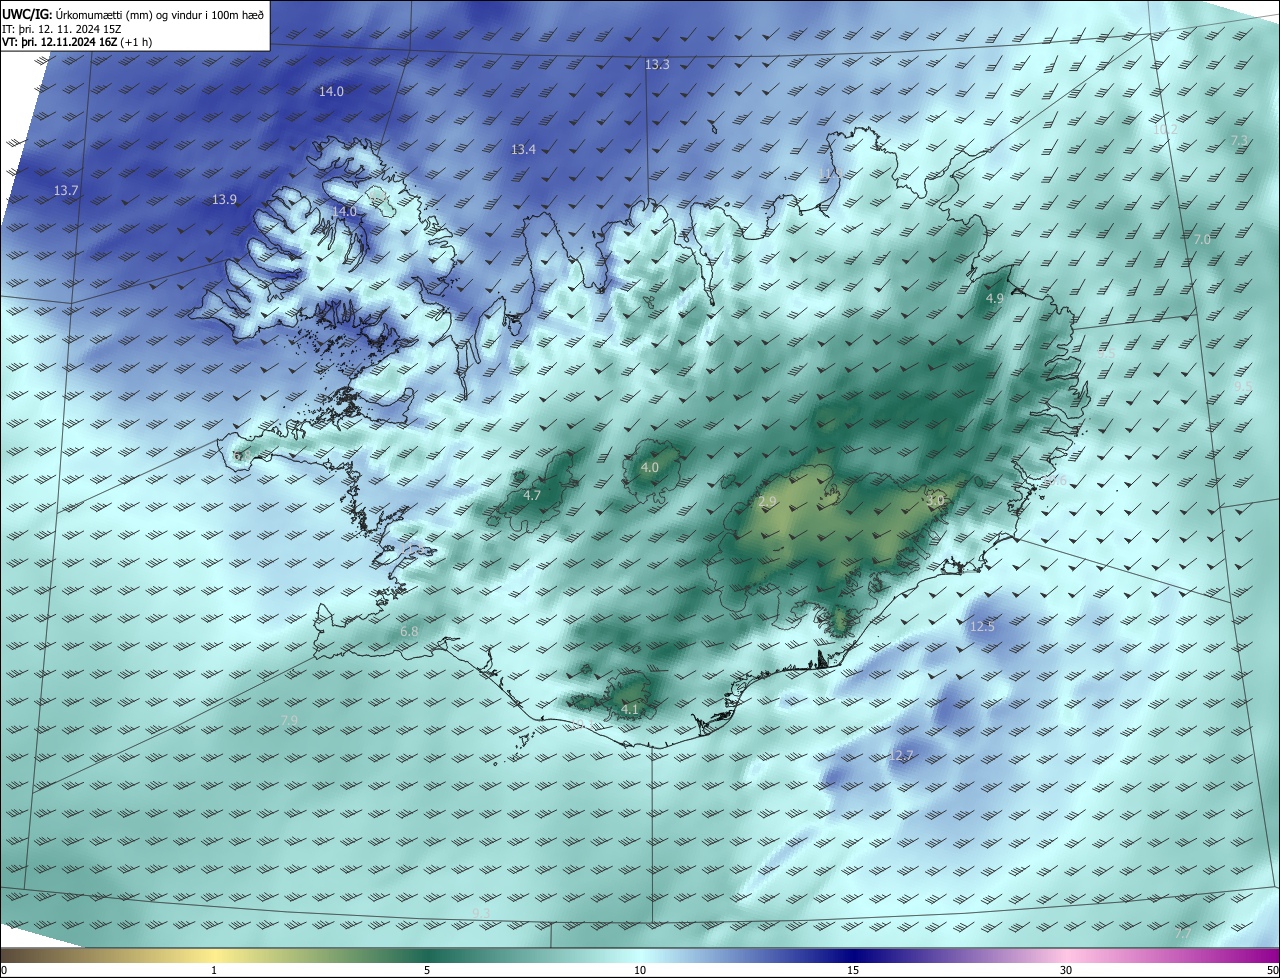This screenshot has height=978, width=1280.
Task: Click the 7.0 value east of Iceland
Action: (1202, 240)
